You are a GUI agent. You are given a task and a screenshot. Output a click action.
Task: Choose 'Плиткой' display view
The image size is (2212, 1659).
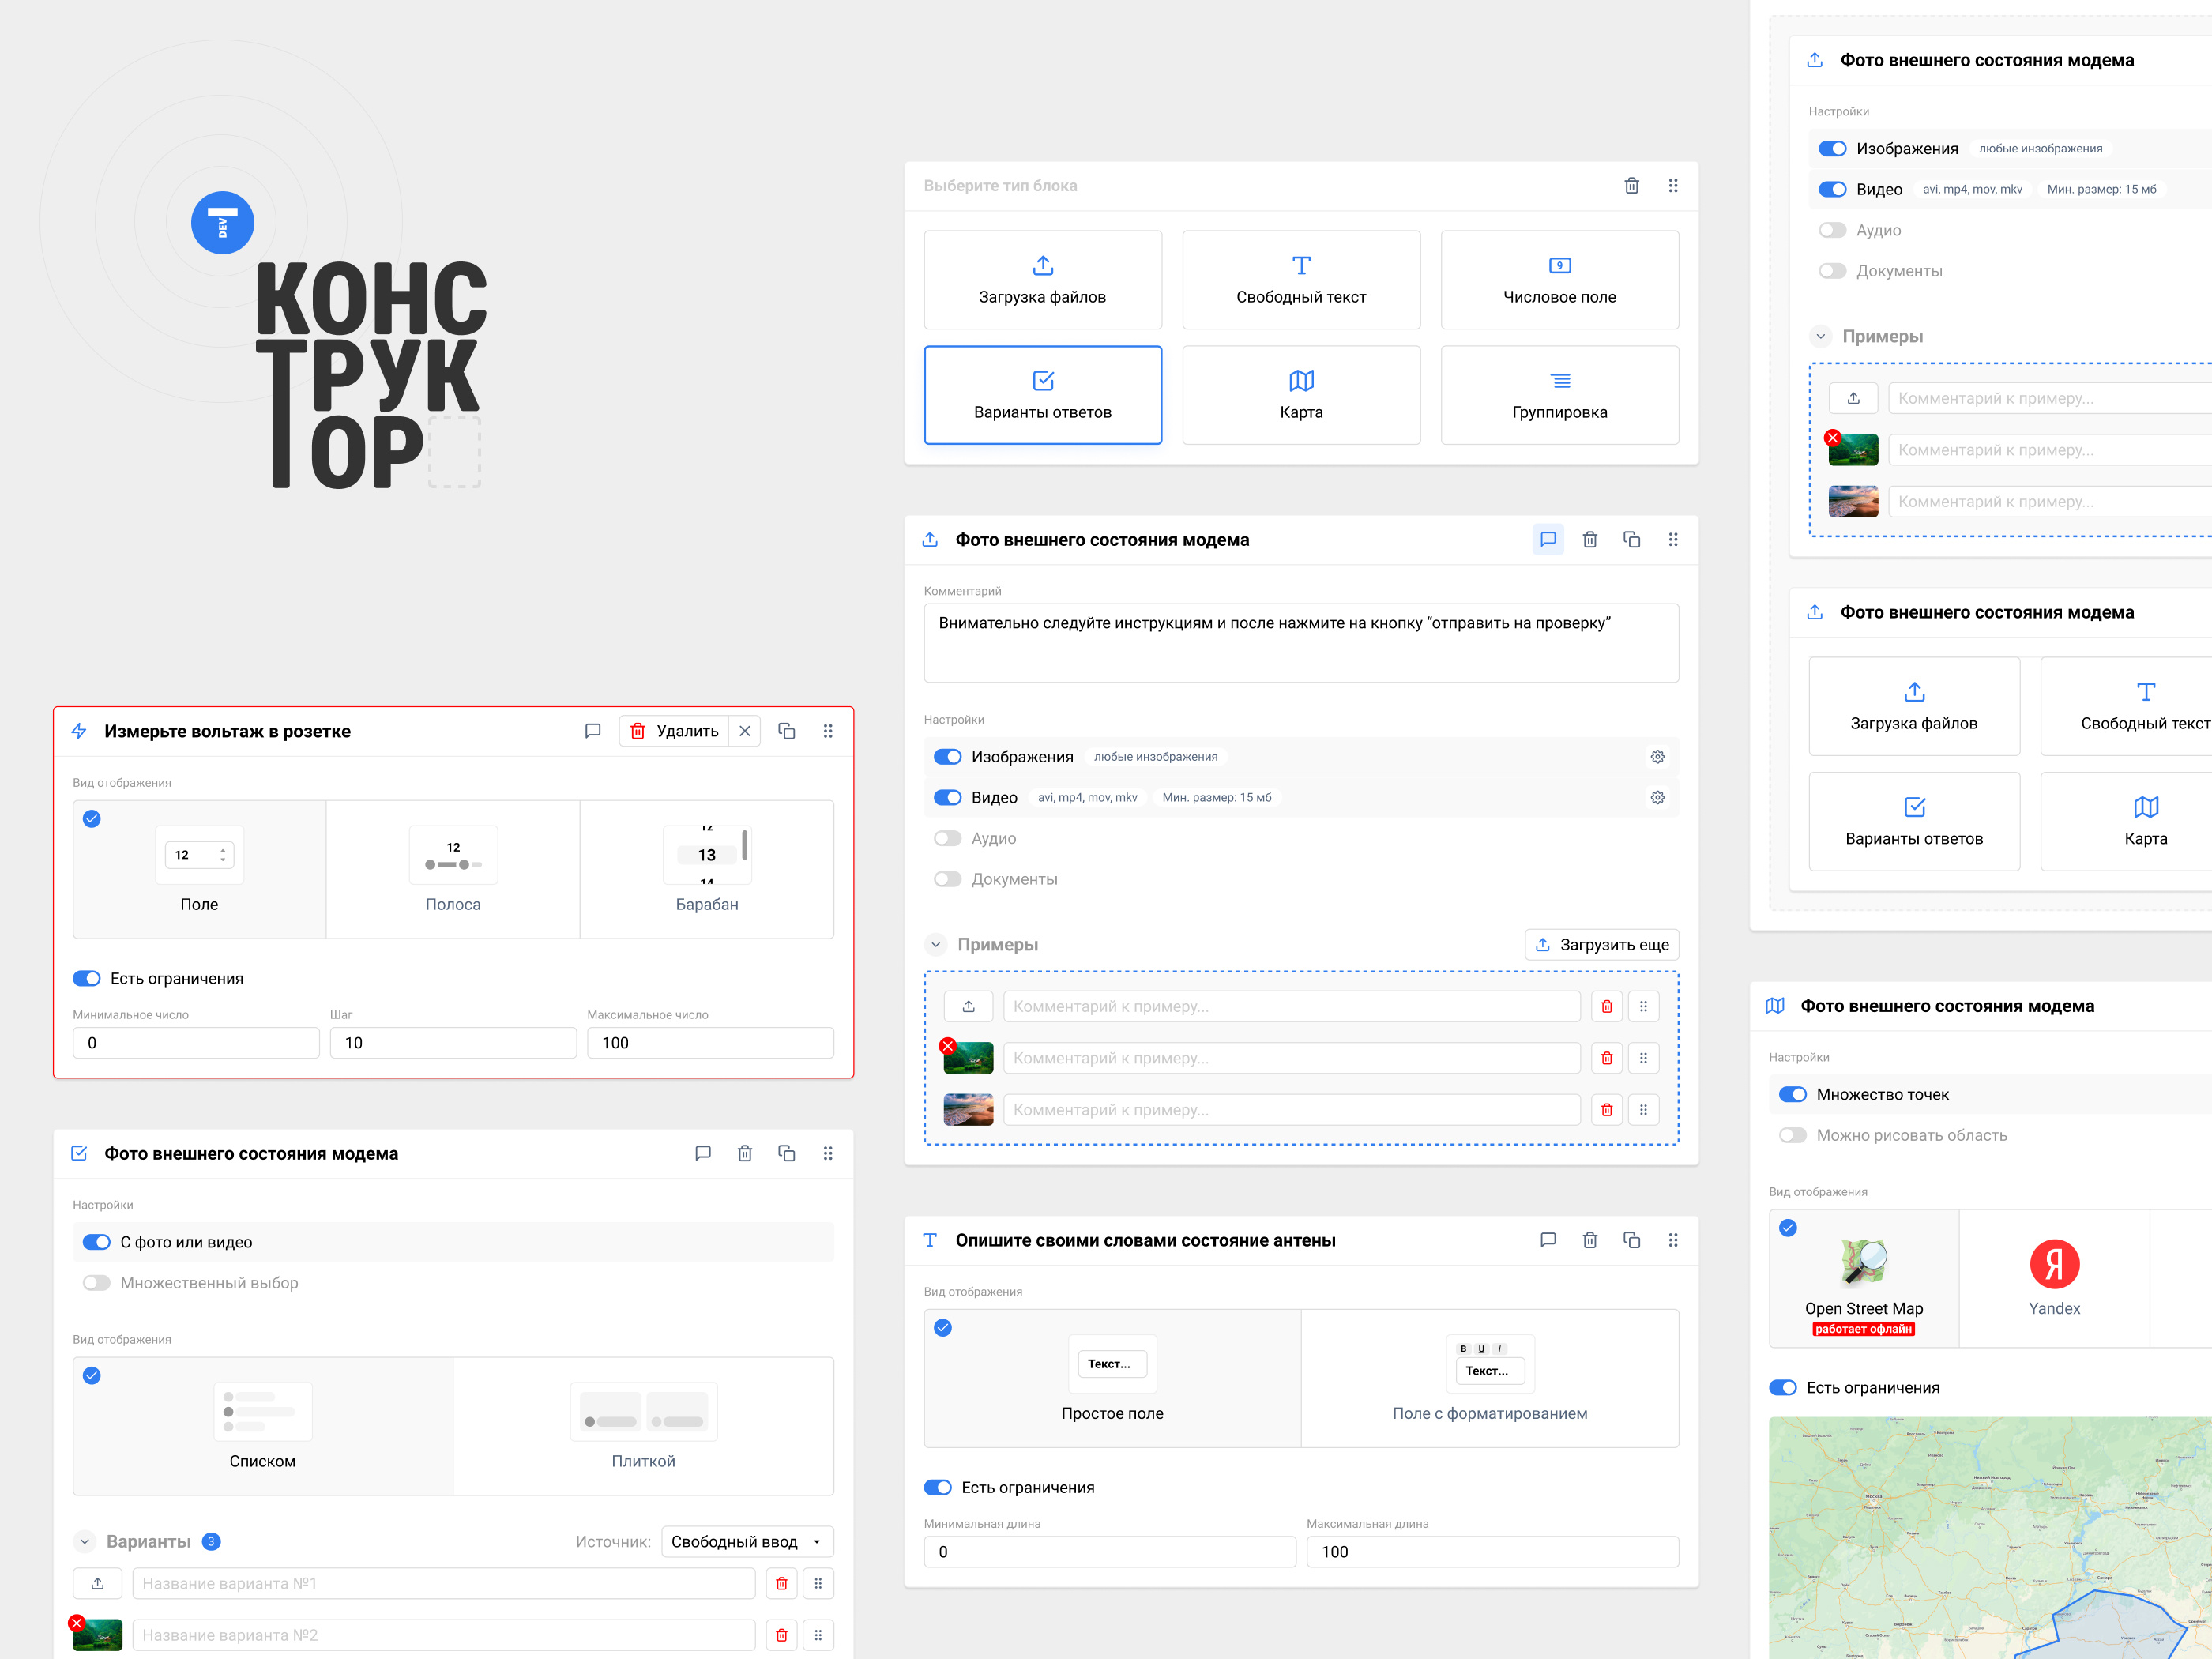click(x=643, y=1426)
